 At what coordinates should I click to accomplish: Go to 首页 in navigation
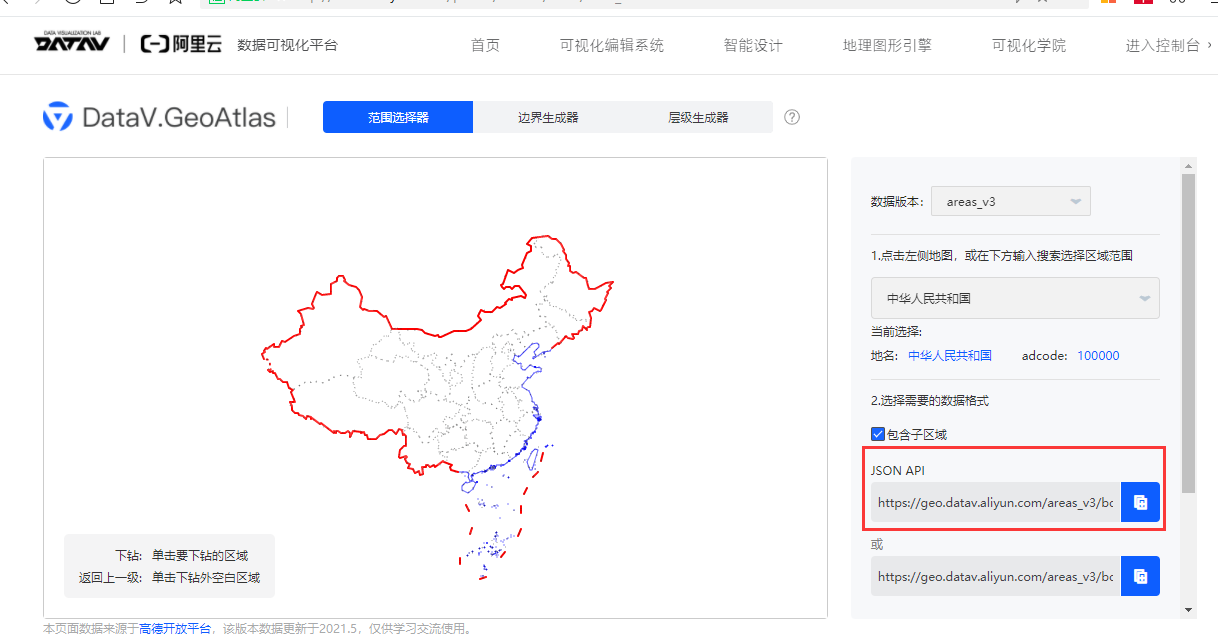485,45
